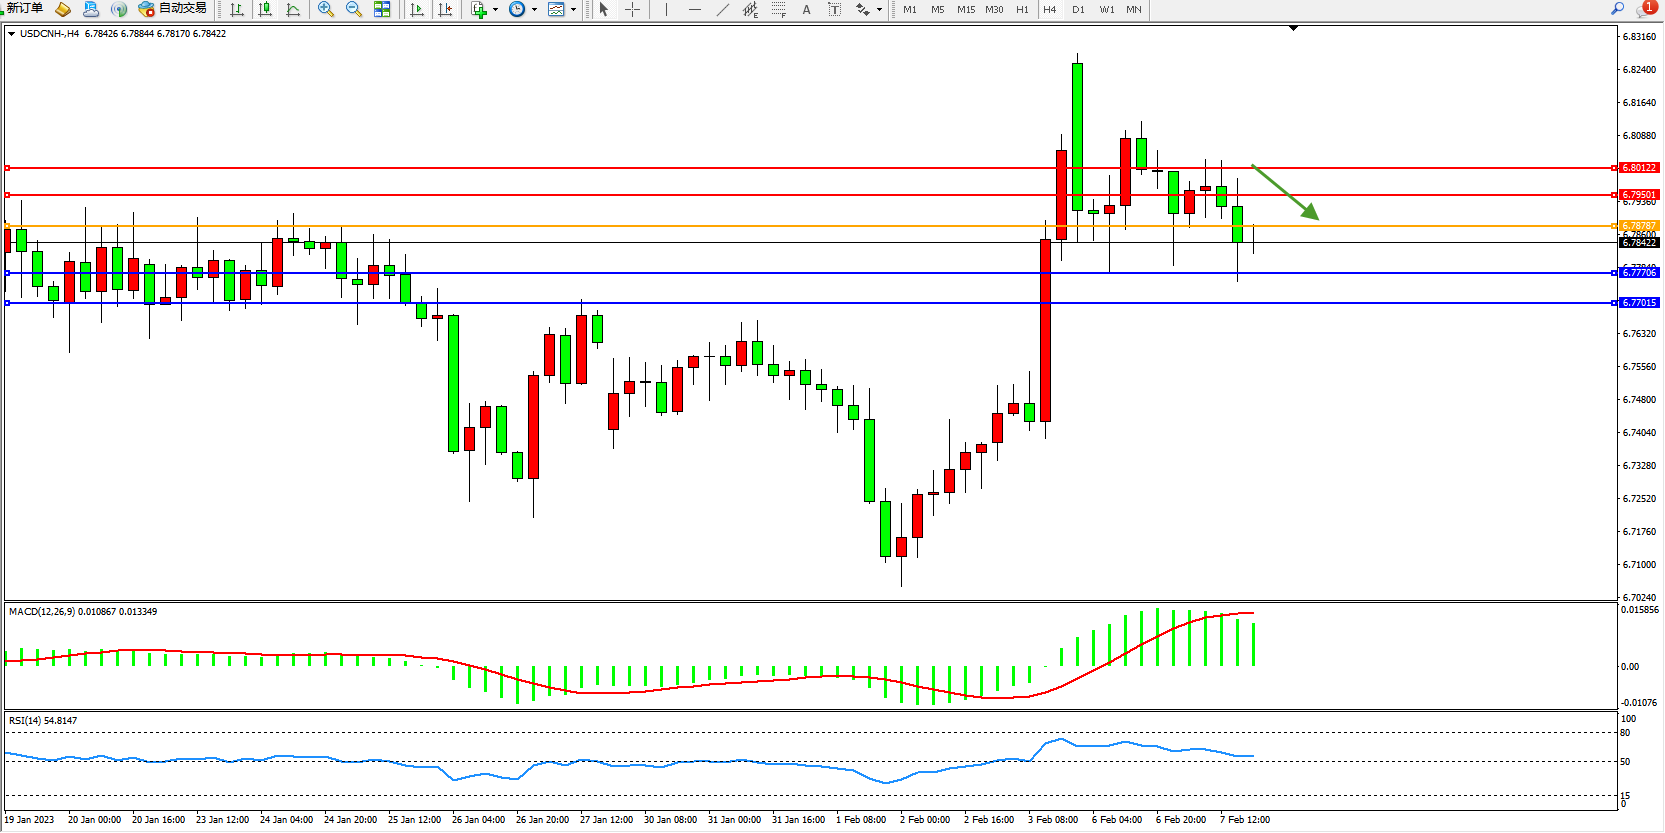Expand the arrows objects dropdown
The image size is (1665, 833).
(x=879, y=10)
